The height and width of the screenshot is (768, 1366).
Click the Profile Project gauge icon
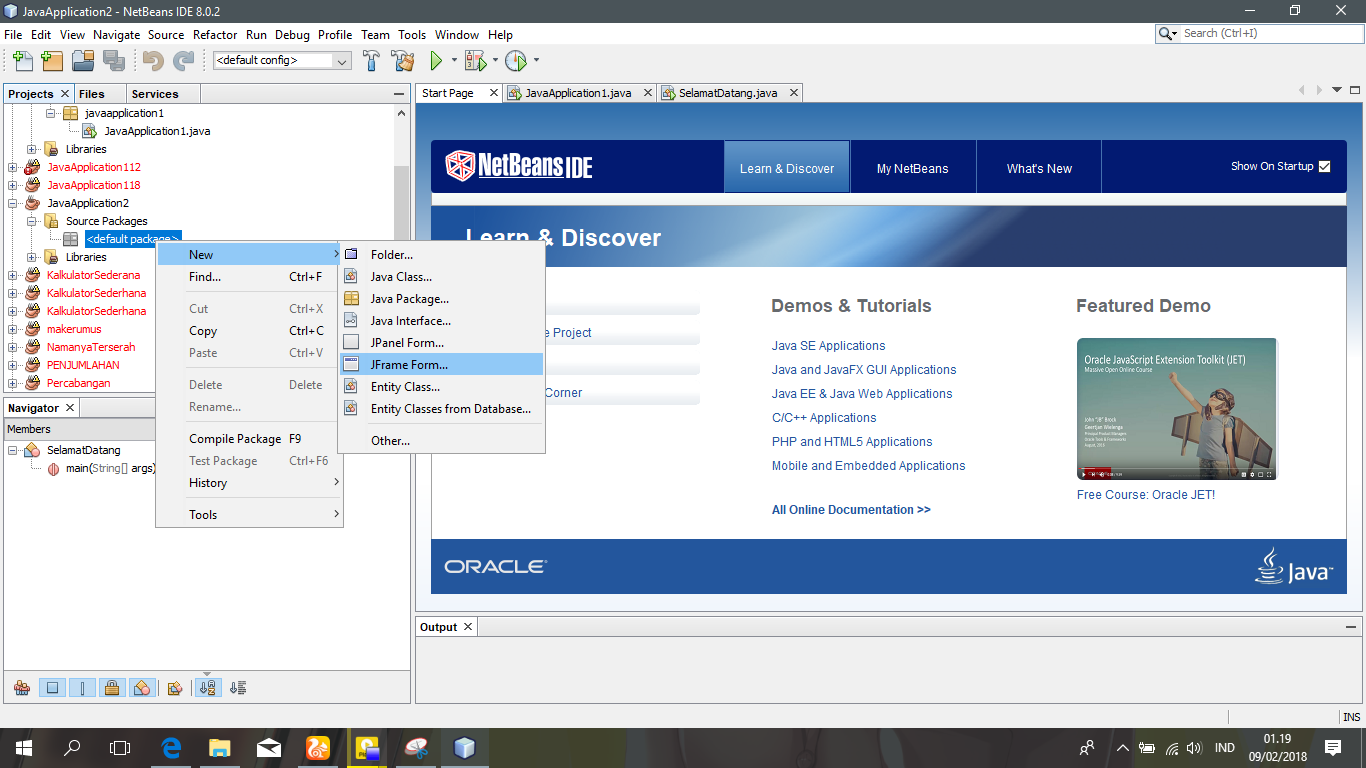(x=515, y=61)
